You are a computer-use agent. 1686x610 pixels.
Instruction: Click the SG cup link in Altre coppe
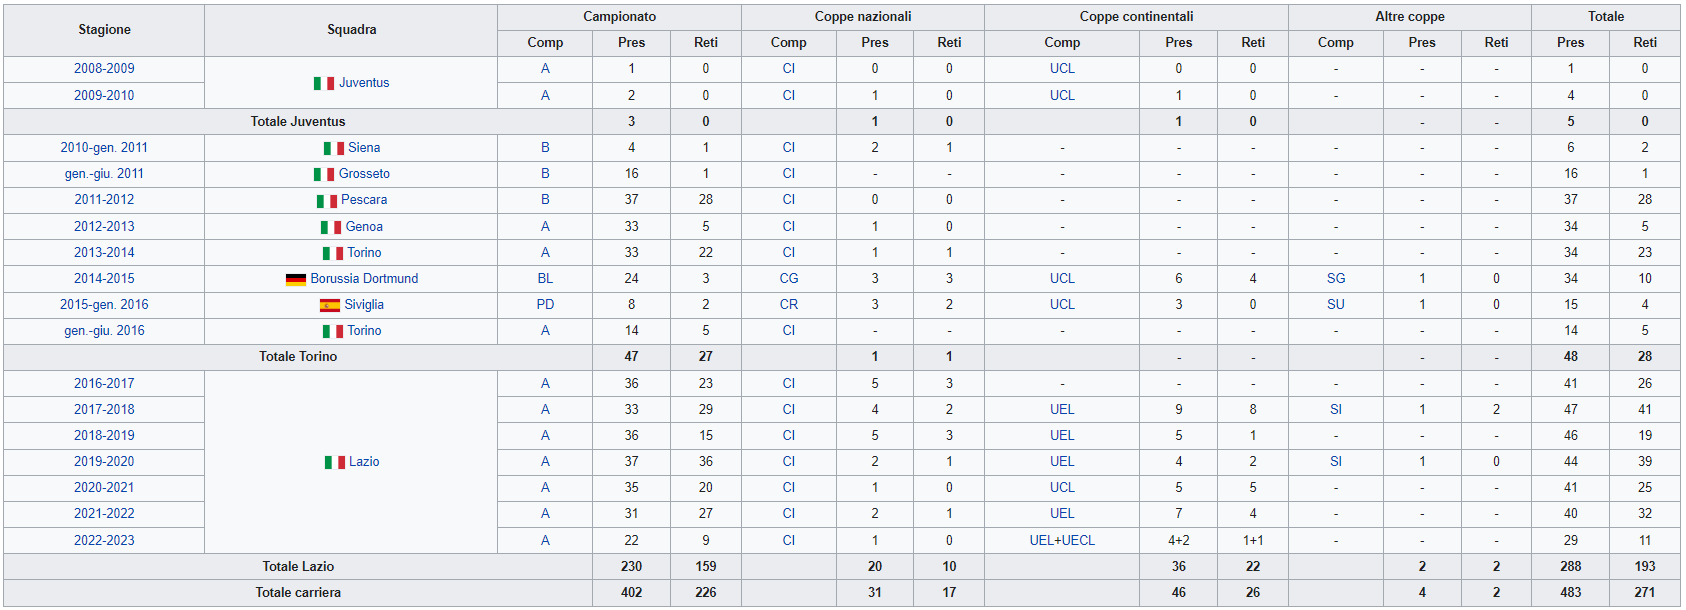[1336, 279]
